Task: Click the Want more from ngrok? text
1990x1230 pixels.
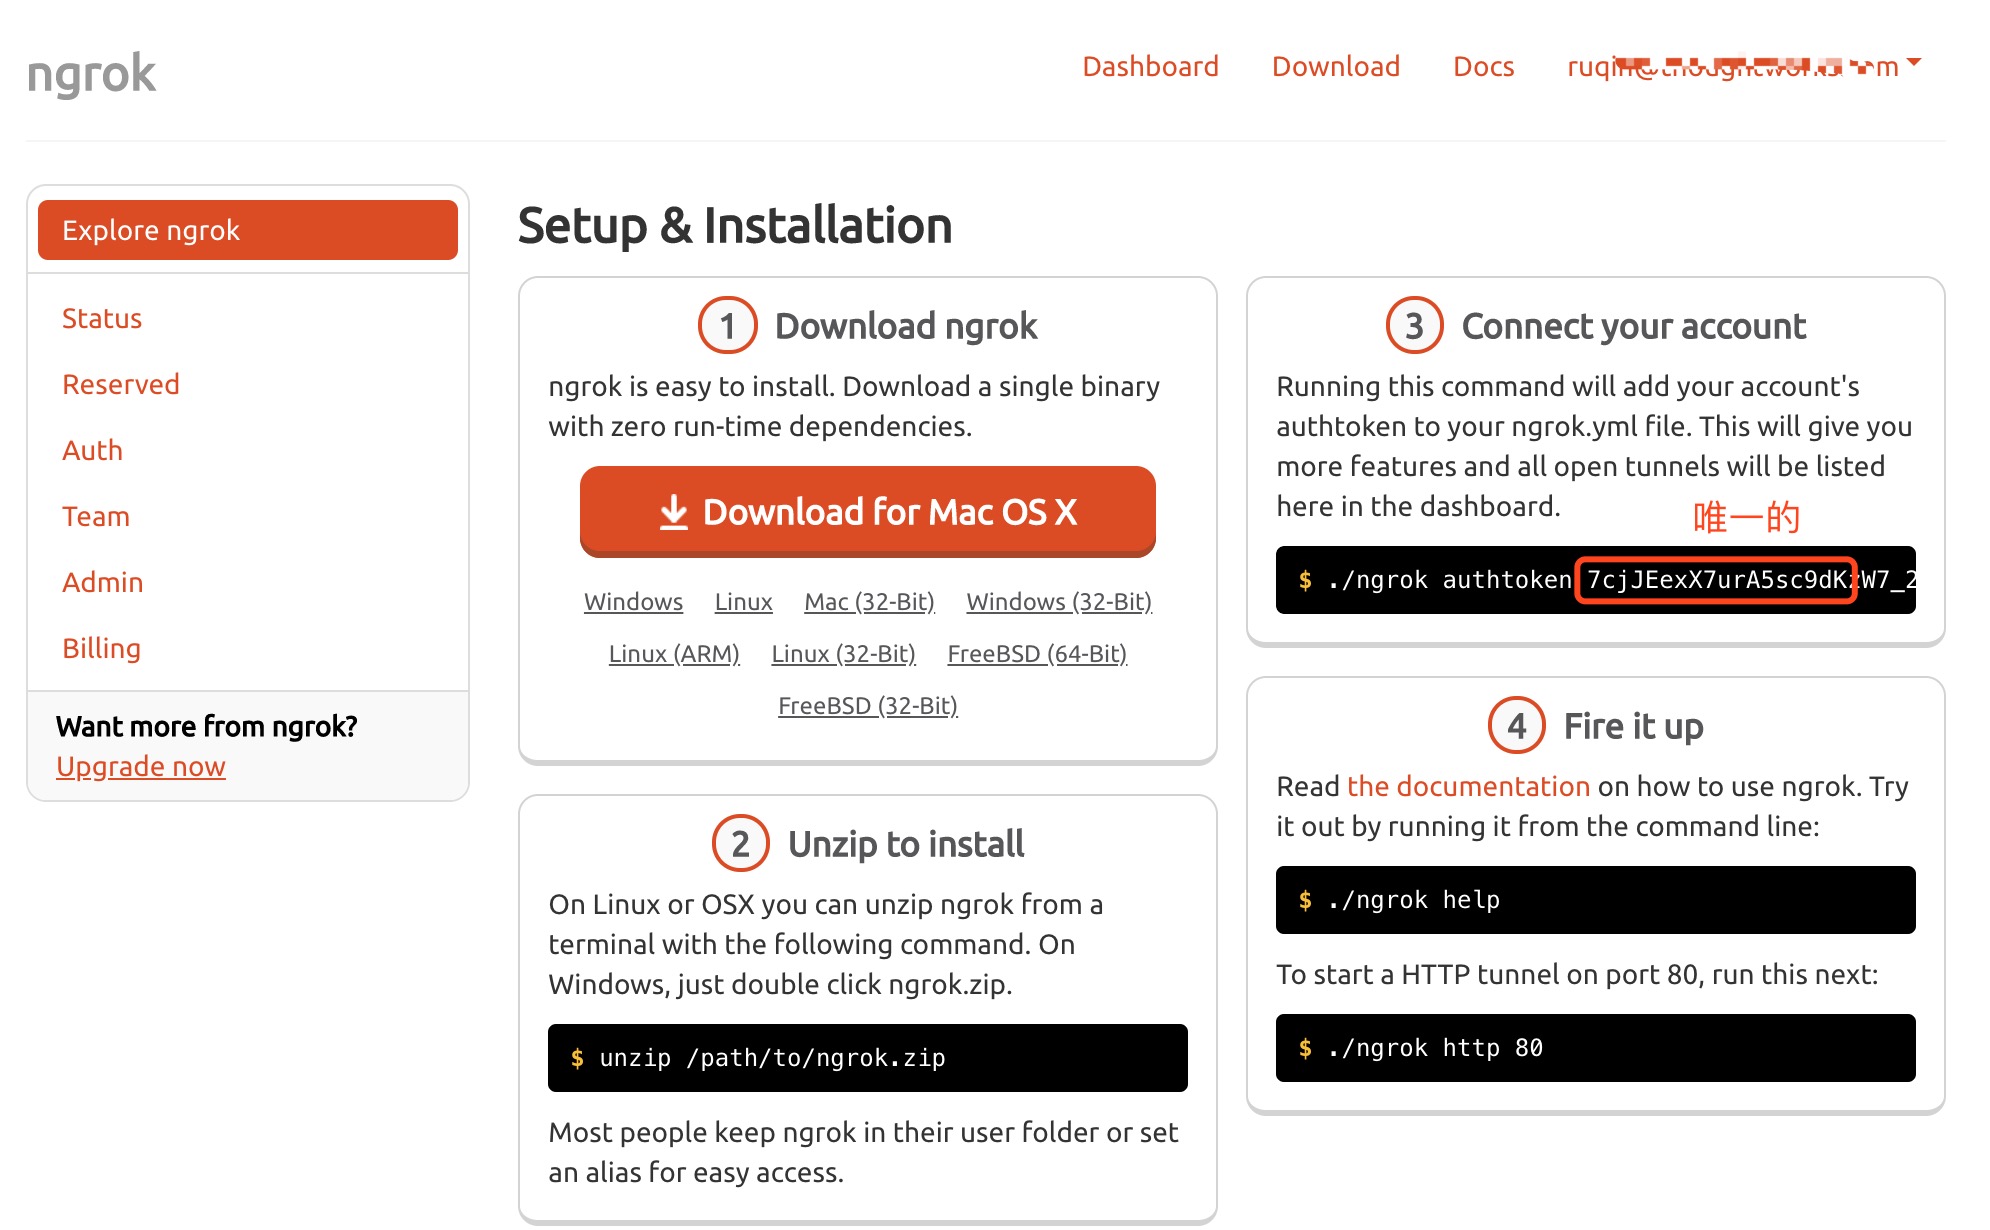Action: pos(206,726)
